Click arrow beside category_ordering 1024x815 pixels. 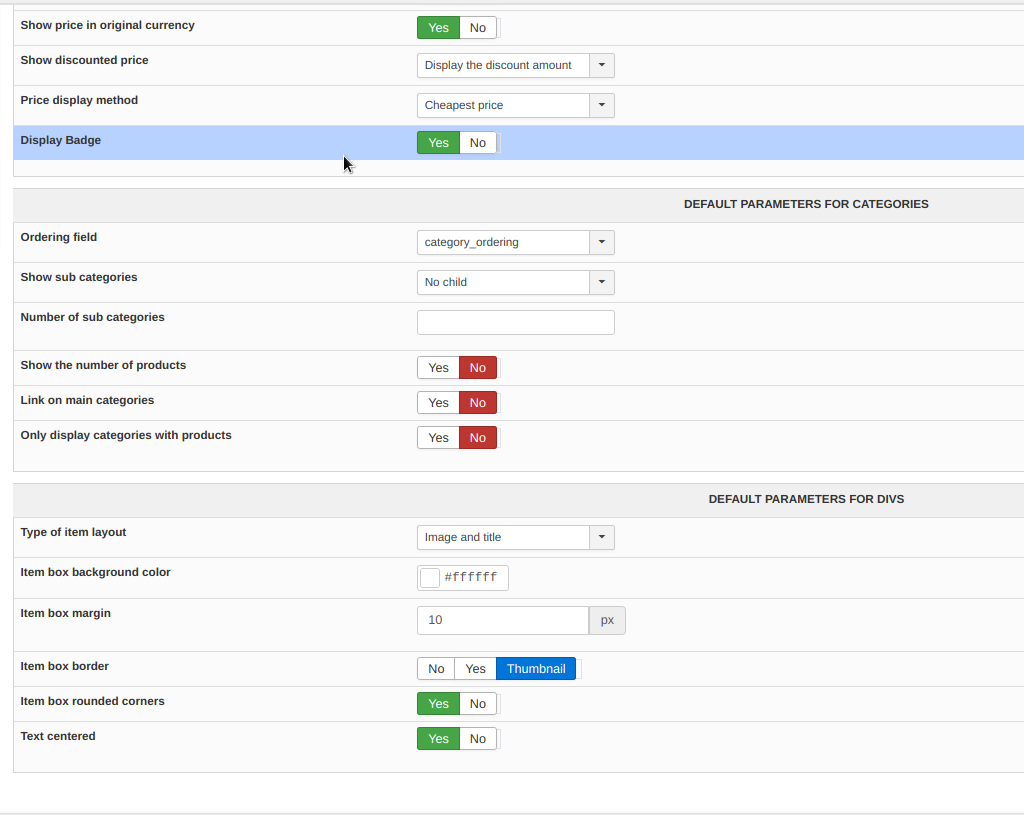(601, 242)
